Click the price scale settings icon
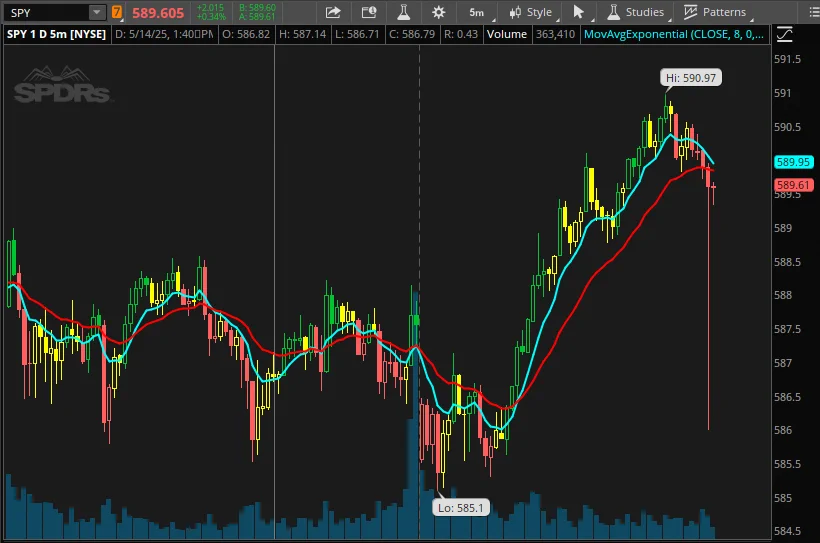Viewport: 820px width, 543px height. [784, 35]
